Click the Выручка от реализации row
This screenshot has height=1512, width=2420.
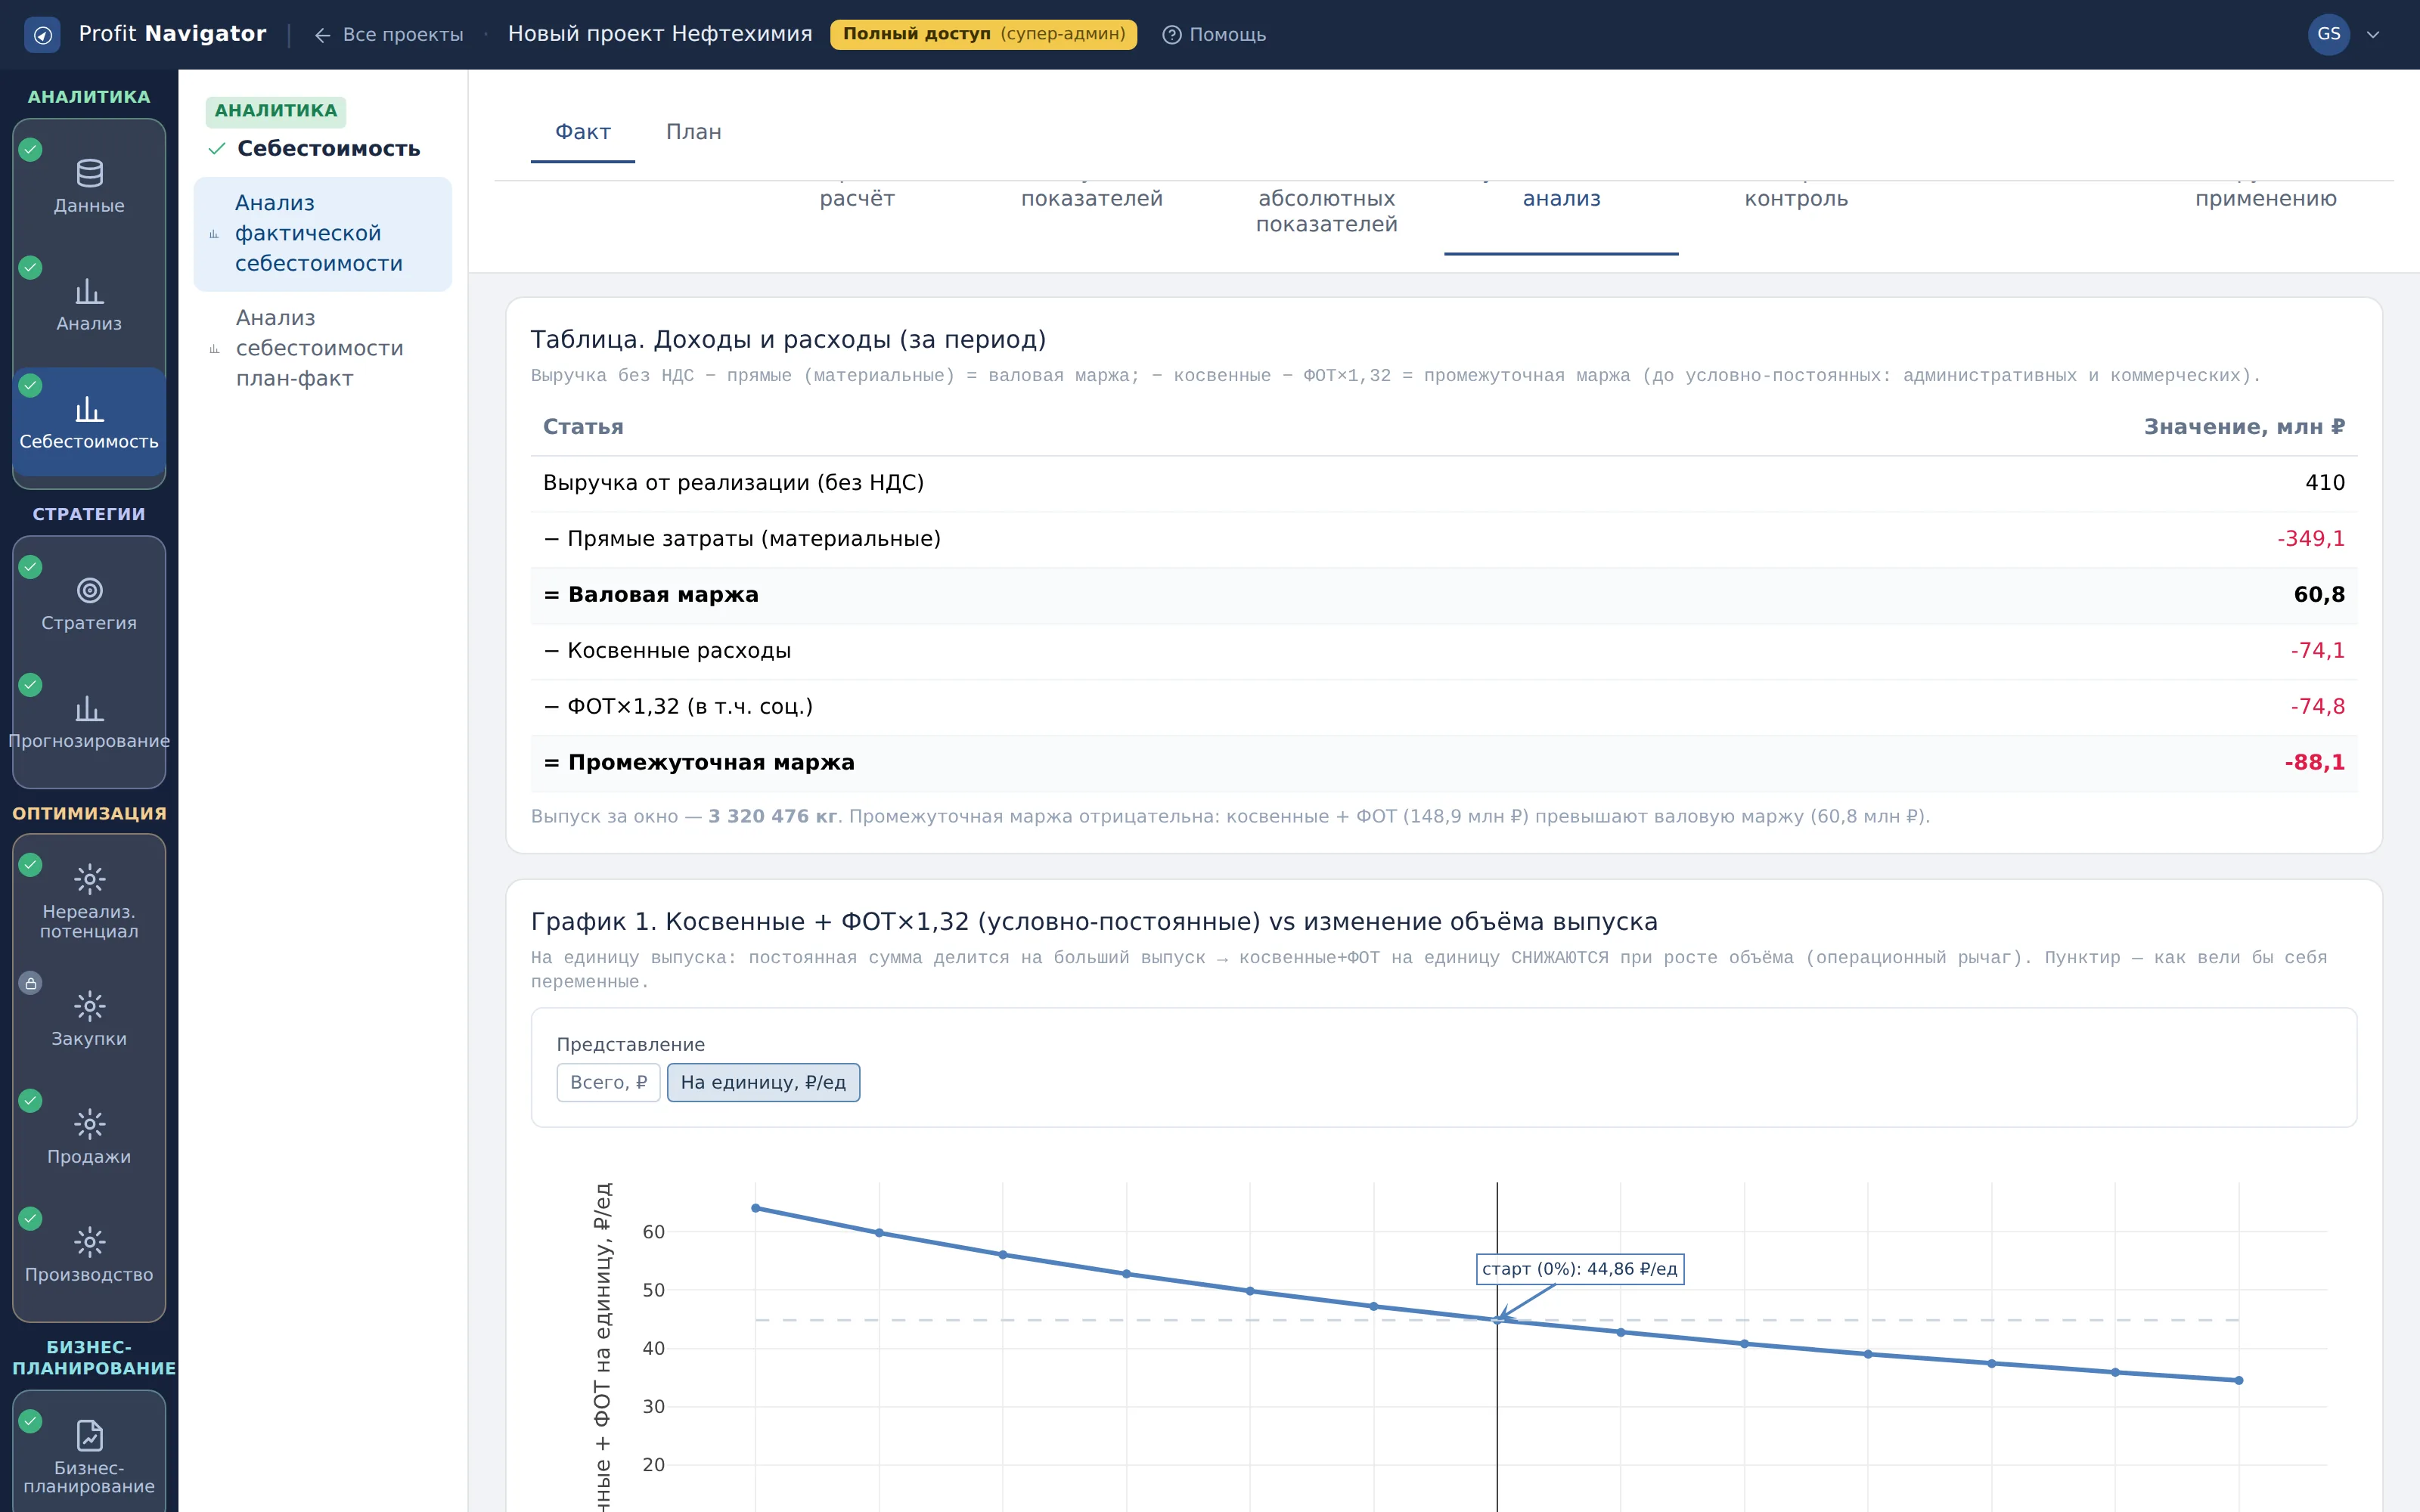[1444, 483]
